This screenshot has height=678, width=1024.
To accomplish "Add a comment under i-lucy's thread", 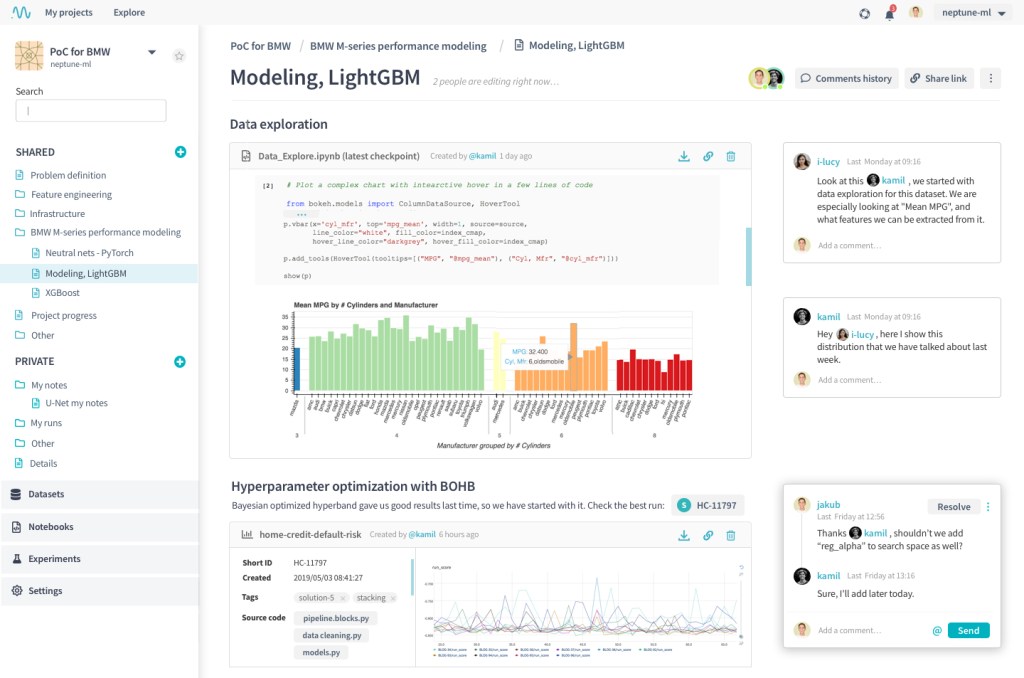I will coord(849,246).
